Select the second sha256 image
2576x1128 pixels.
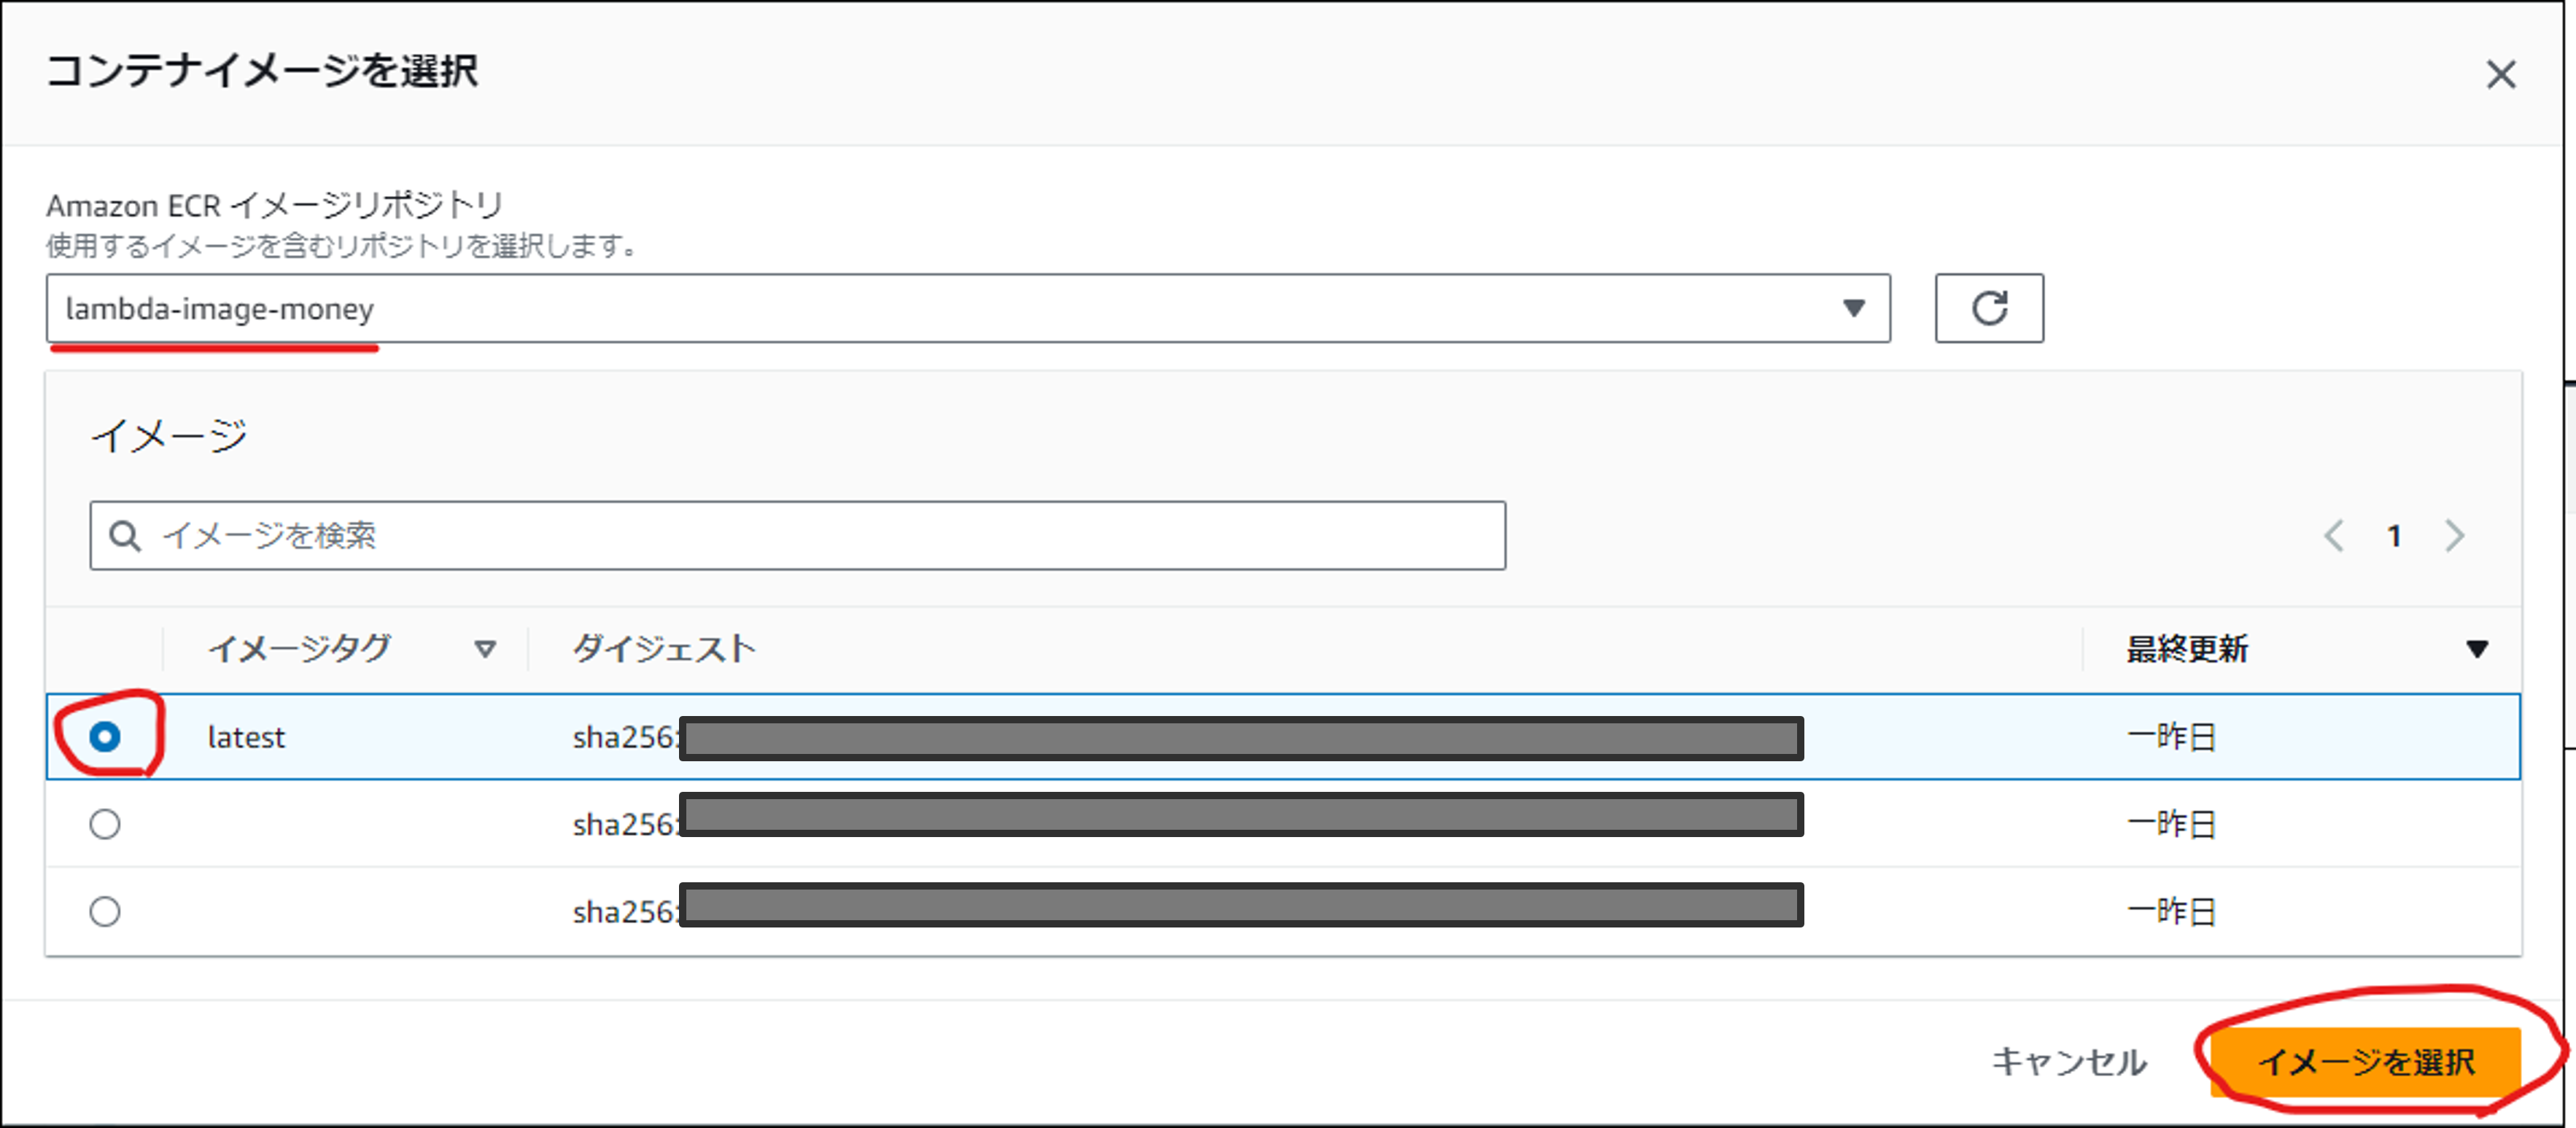[x=105, y=824]
